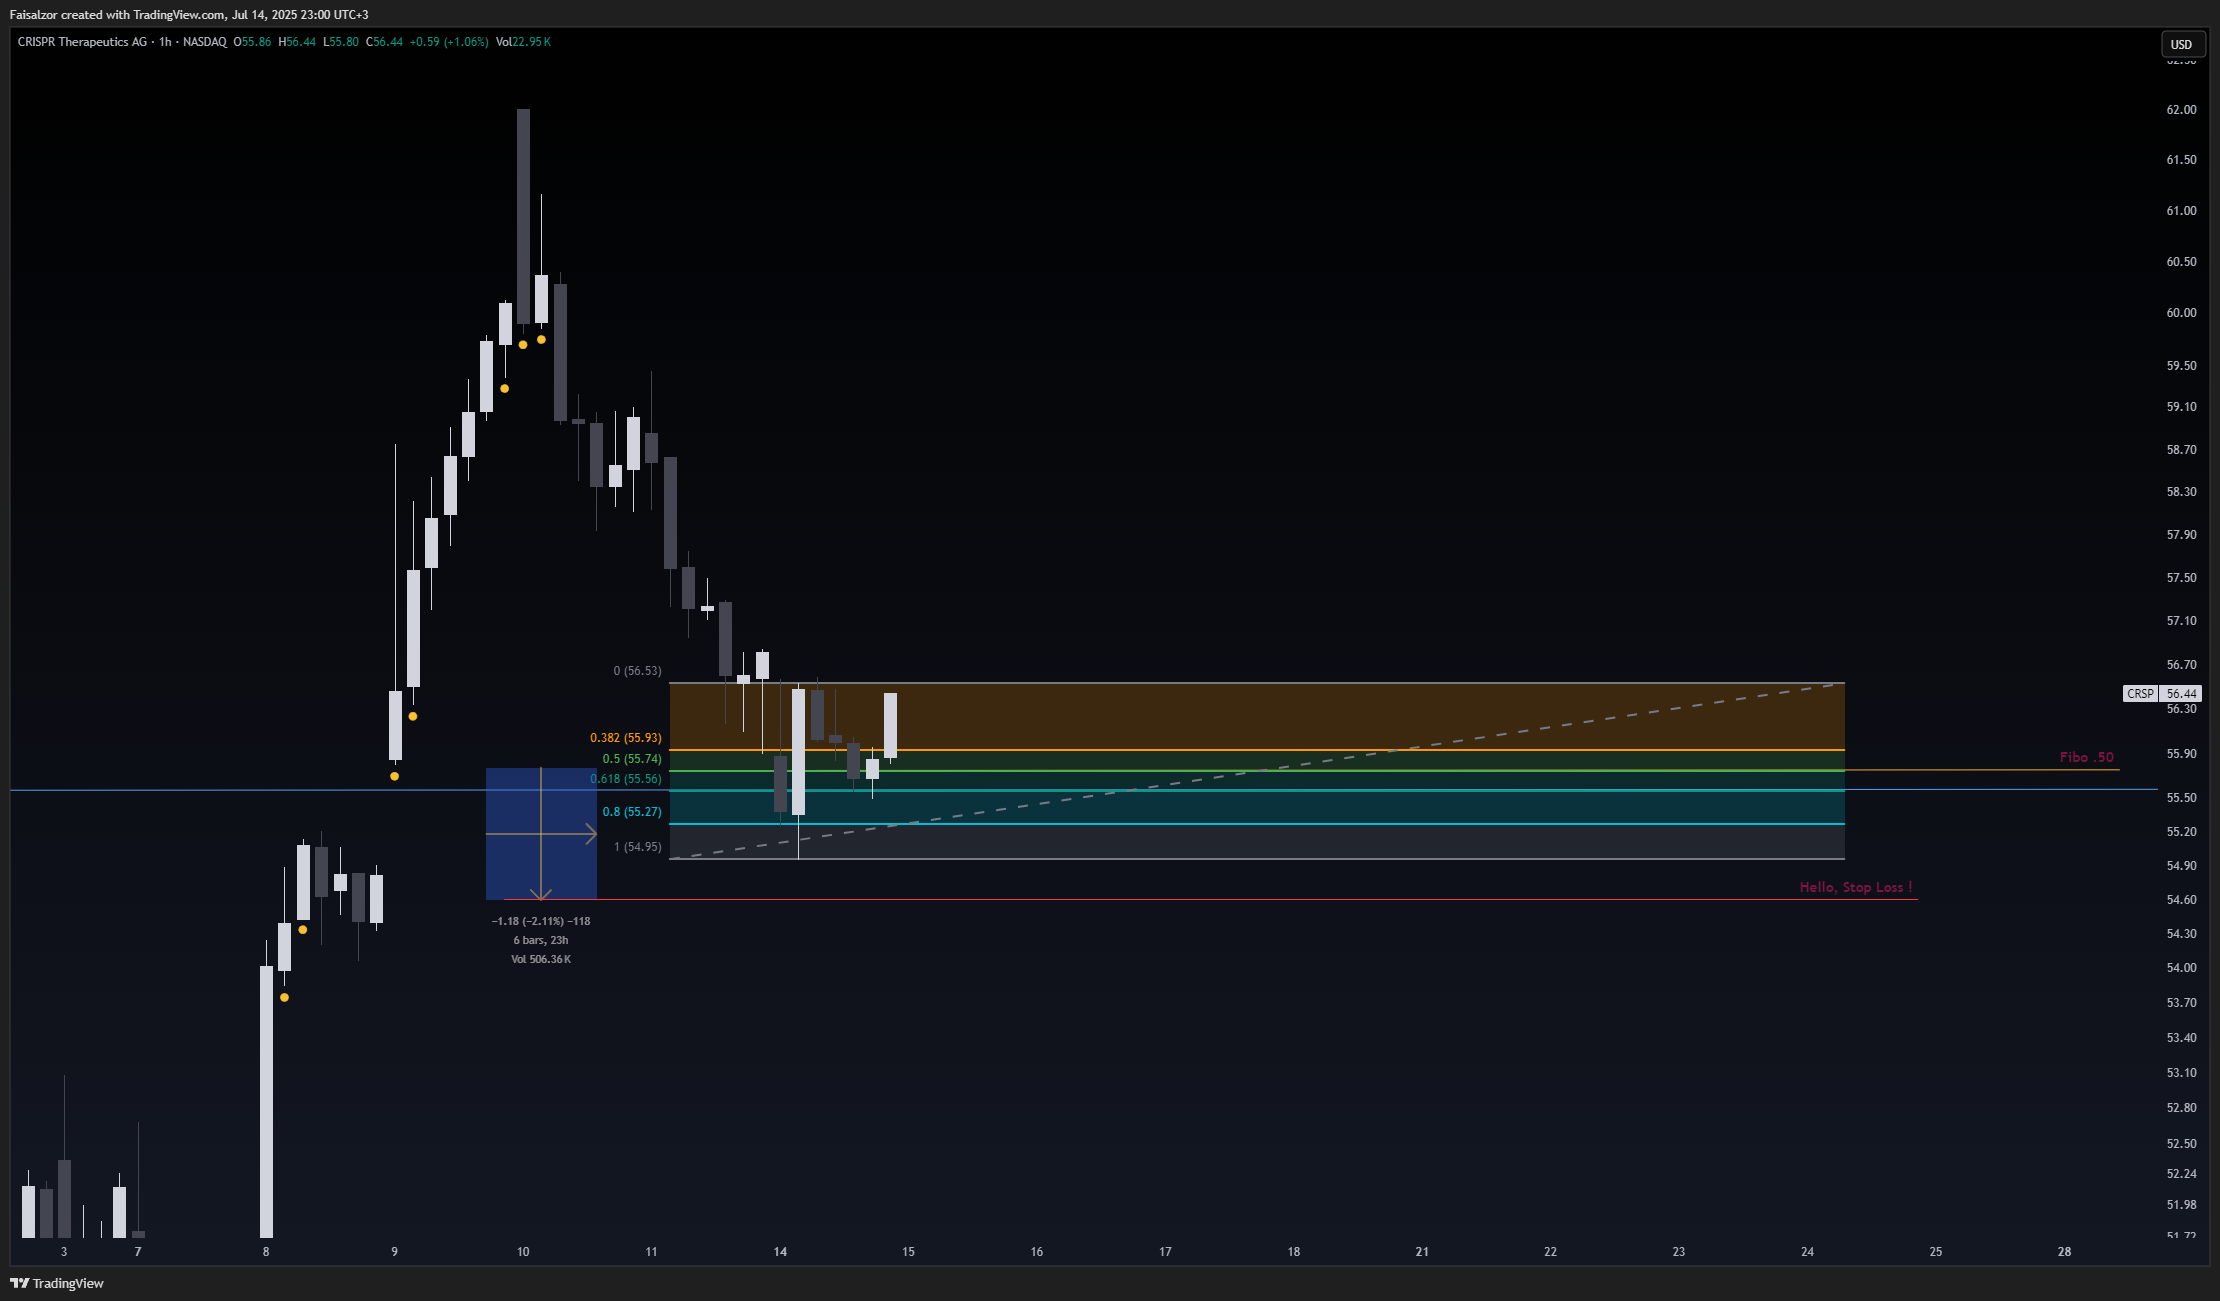This screenshot has height=1301, width=2220.
Task: Click the 54.00 price axis label
Action: 2181,968
